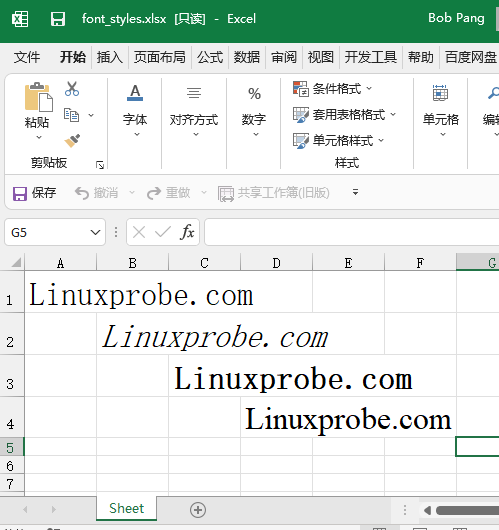Viewport: 499px width, 530px height.
Task: Click the Select All corner triangle
Action: click(16, 262)
